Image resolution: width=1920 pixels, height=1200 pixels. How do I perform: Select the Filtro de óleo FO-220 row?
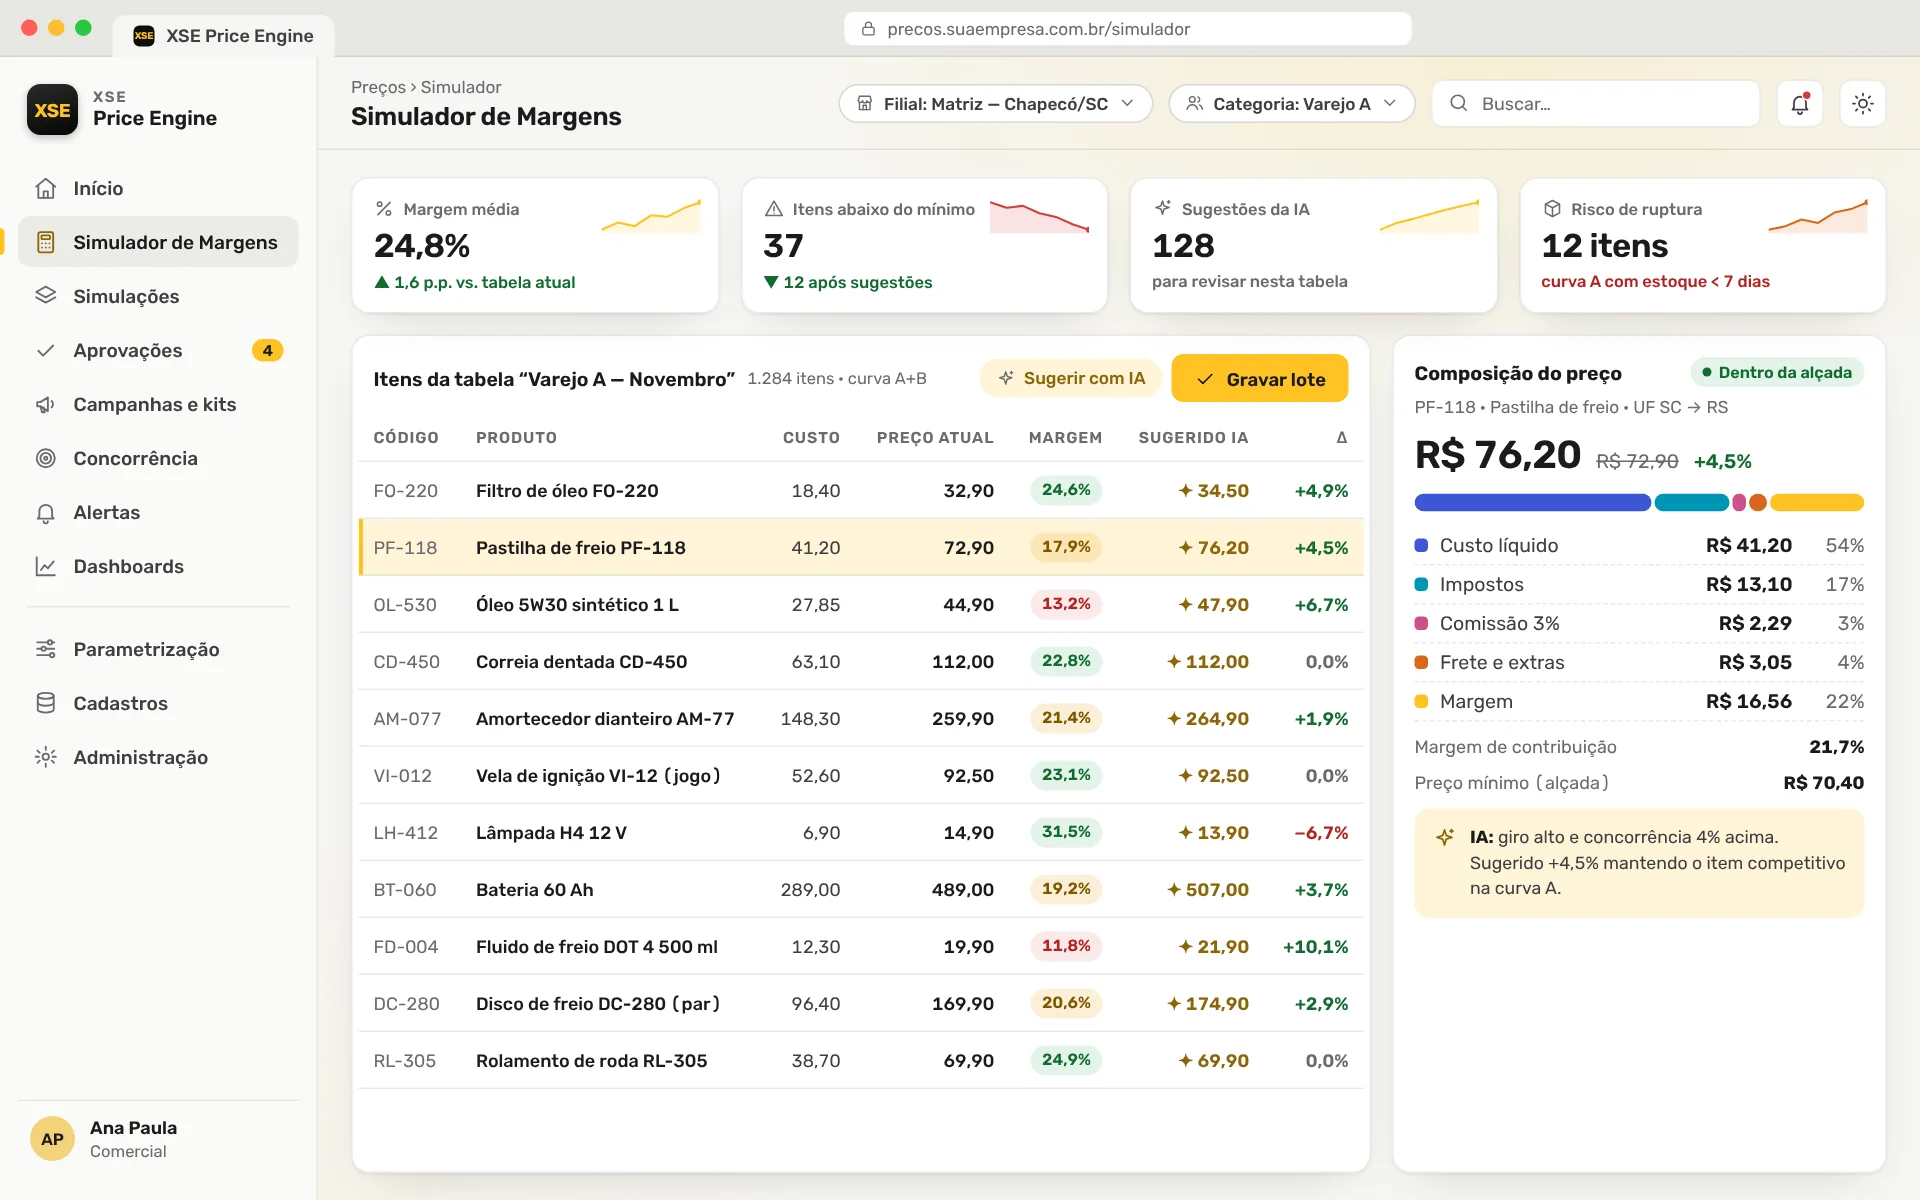tap(861, 490)
